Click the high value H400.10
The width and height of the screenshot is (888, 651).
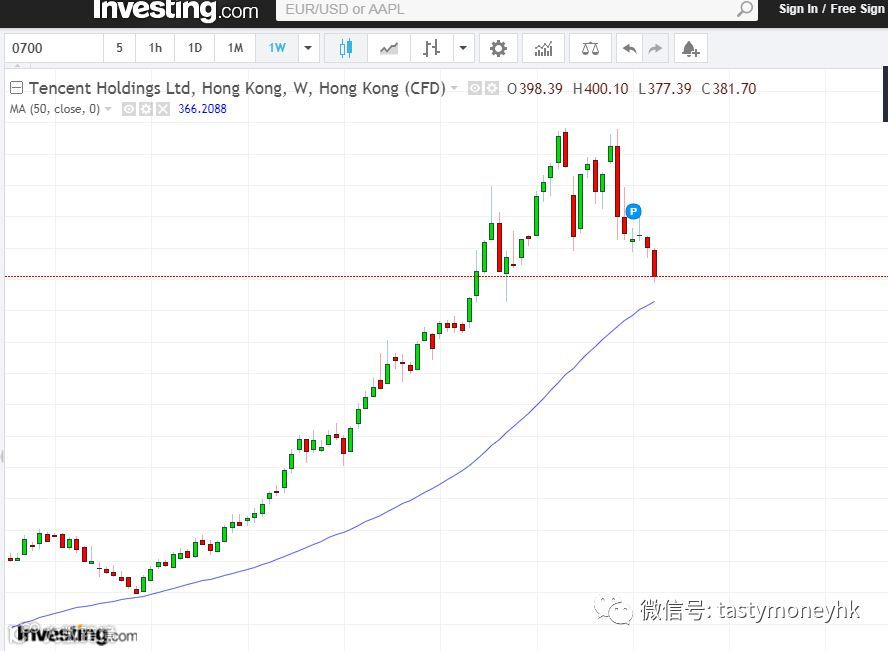click(600, 89)
